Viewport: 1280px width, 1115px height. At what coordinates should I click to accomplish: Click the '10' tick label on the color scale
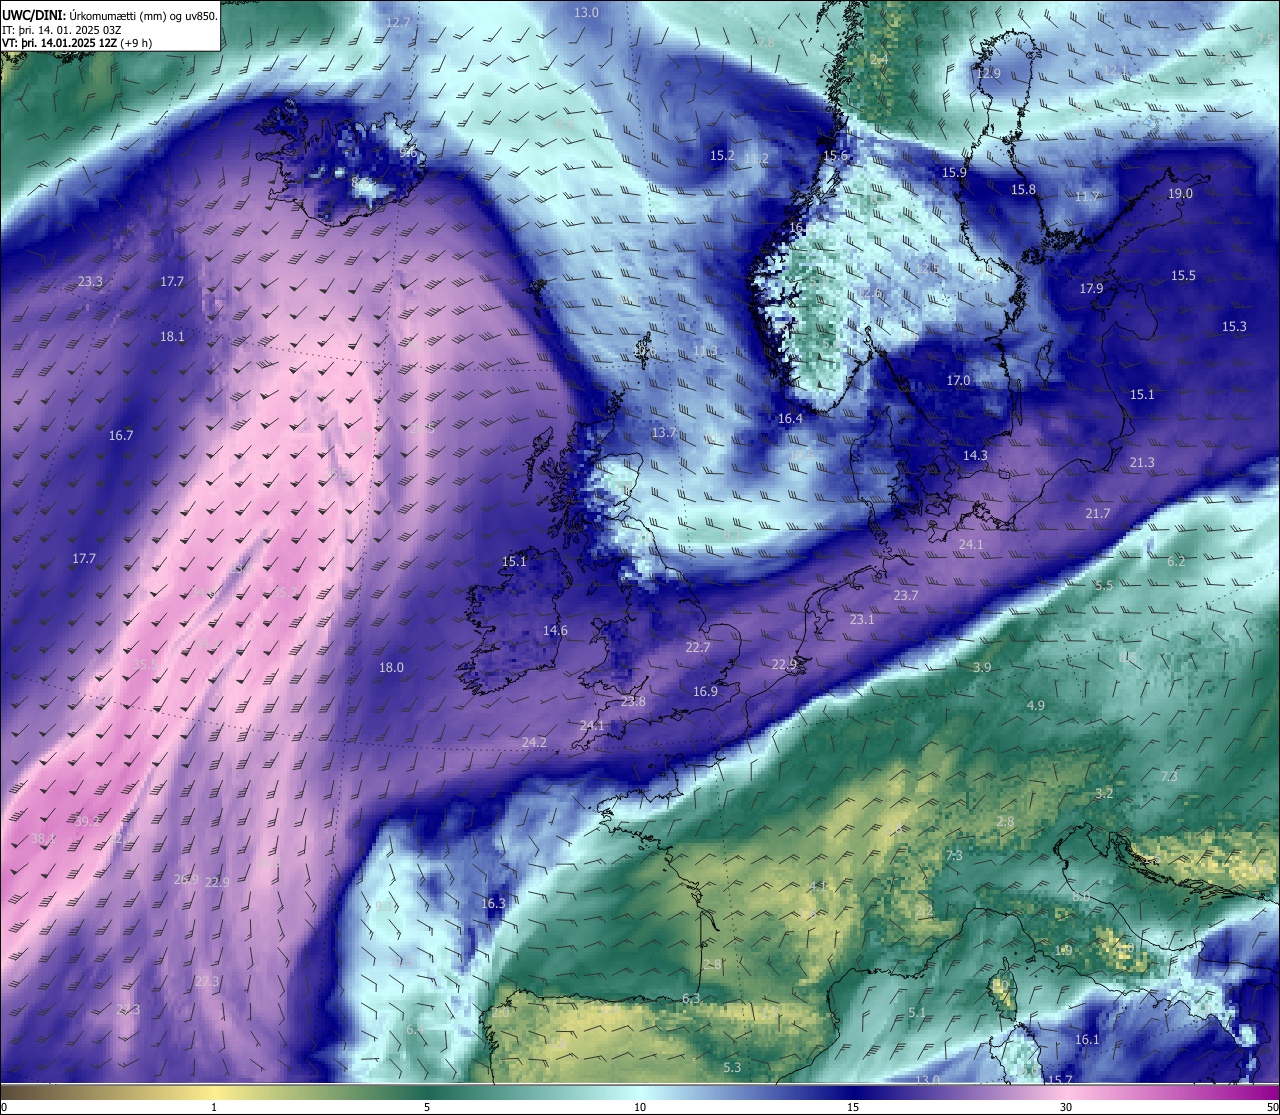pyautogui.click(x=640, y=1107)
